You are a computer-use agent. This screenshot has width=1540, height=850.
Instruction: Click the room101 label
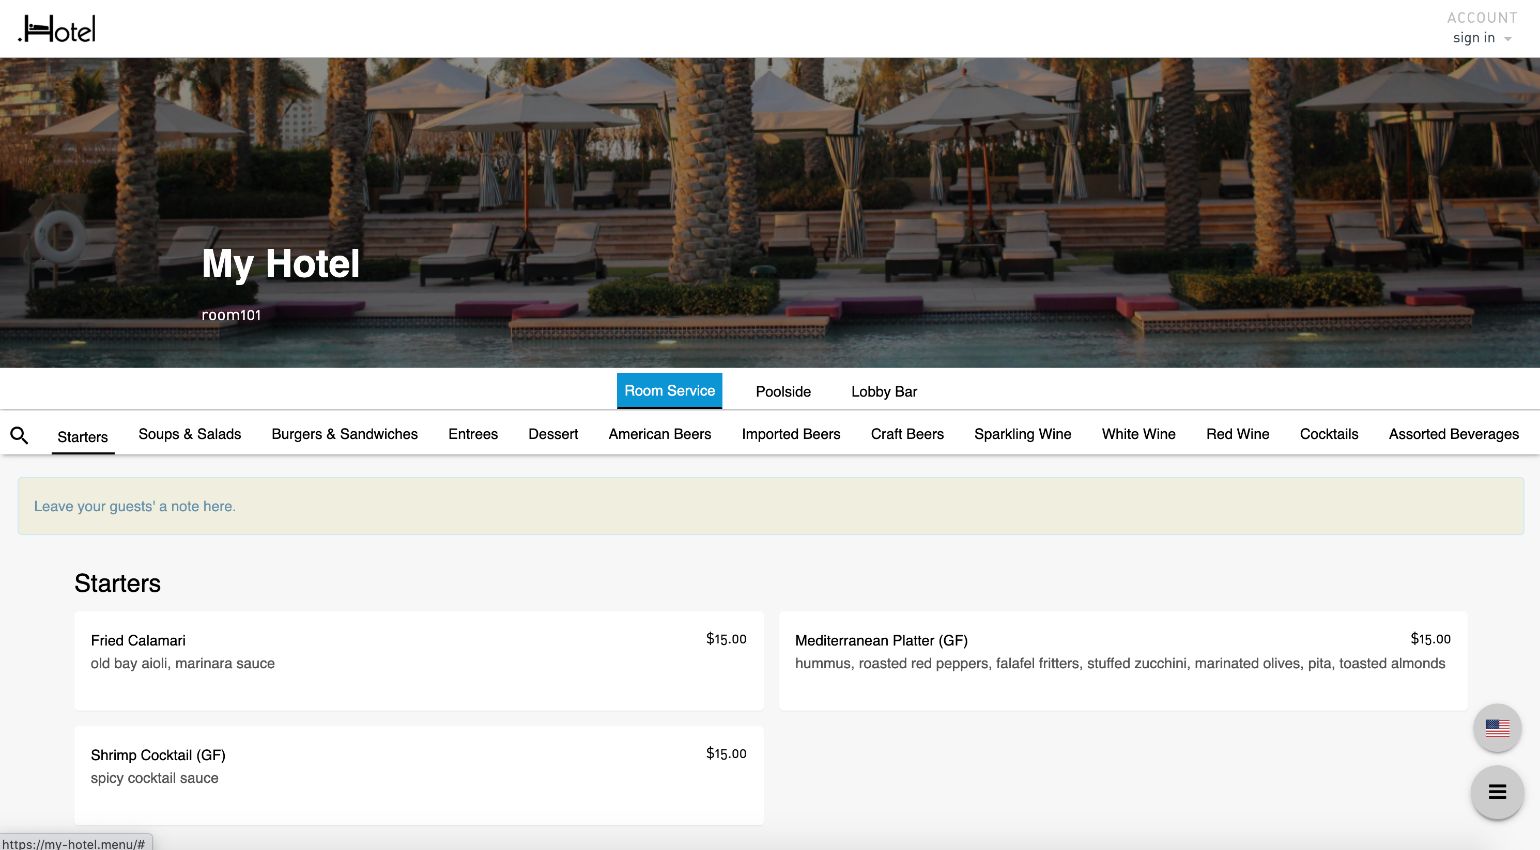(x=231, y=315)
